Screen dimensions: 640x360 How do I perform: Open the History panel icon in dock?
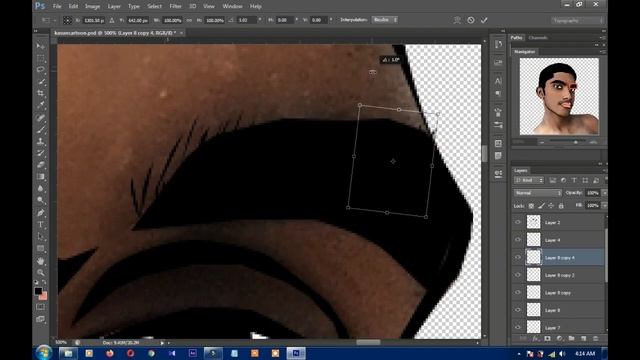click(x=498, y=44)
